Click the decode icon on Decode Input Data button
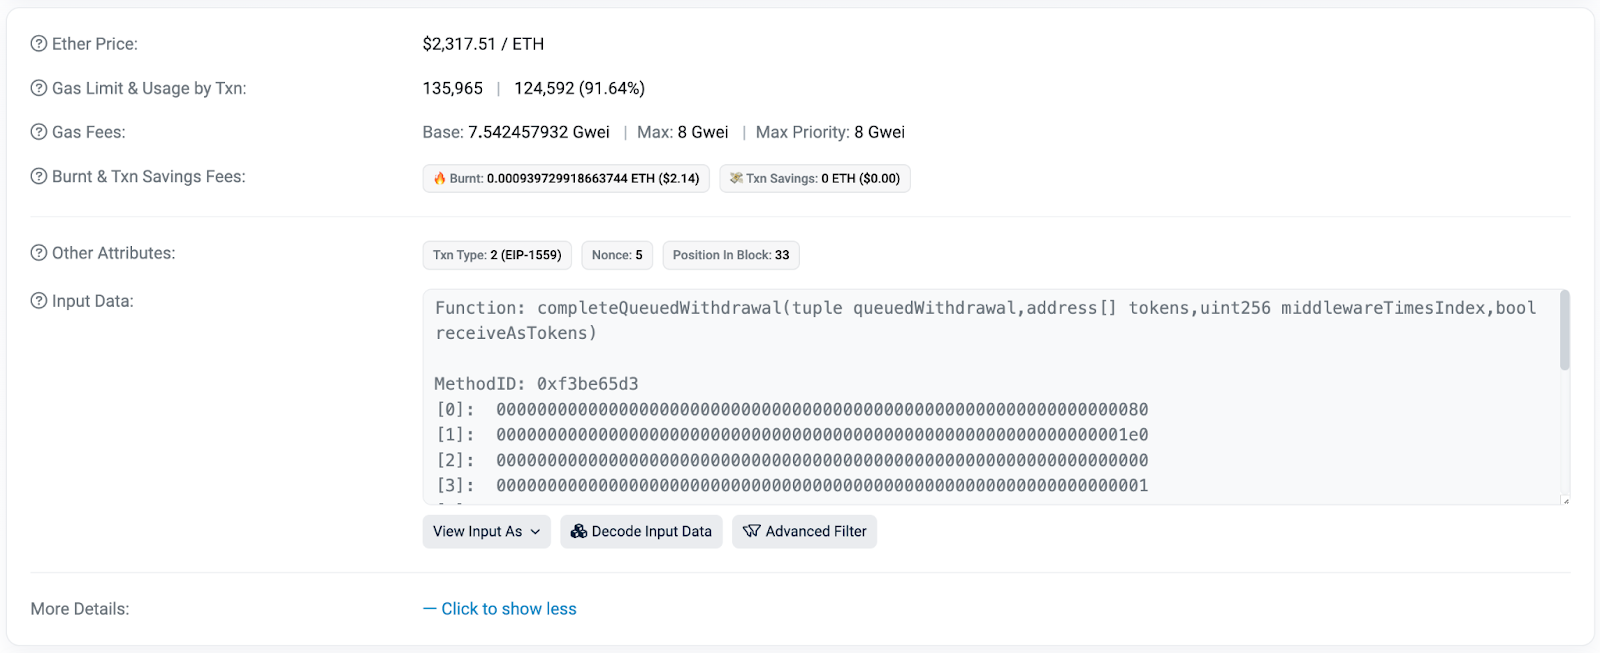The width and height of the screenshot is (1600, 653). [578, 531]
